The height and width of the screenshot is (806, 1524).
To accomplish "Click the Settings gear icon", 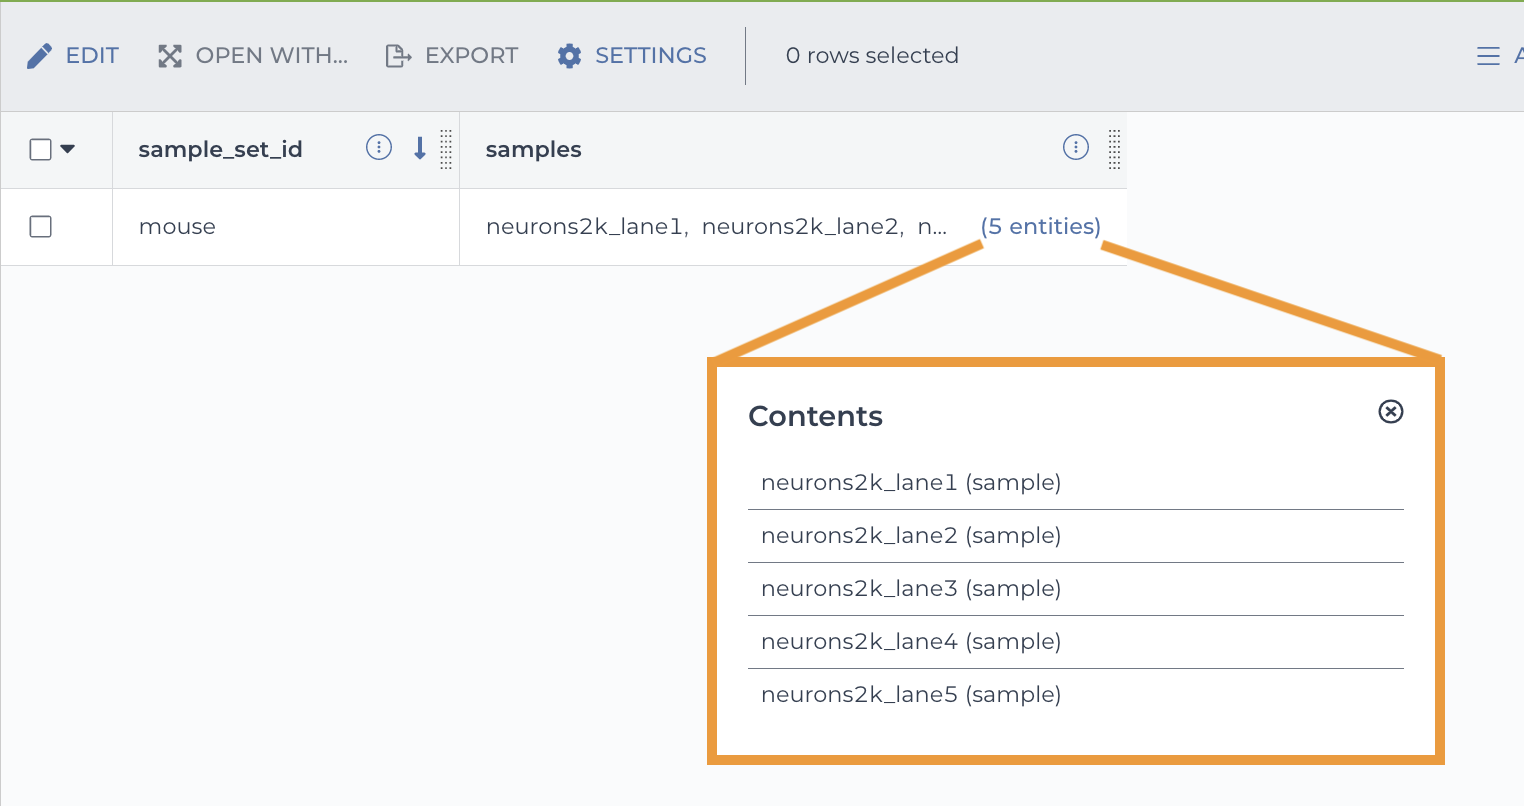I will [x=569, y=56].
